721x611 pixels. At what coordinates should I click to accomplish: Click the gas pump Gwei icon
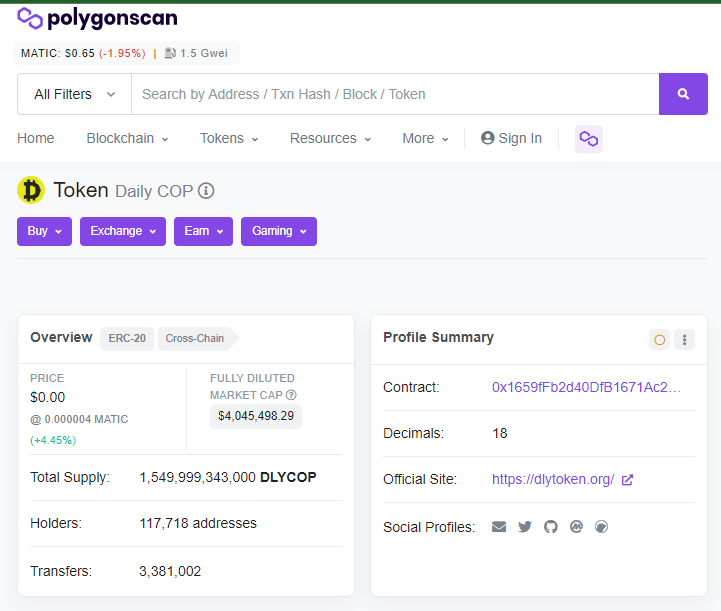pos(170,53)
